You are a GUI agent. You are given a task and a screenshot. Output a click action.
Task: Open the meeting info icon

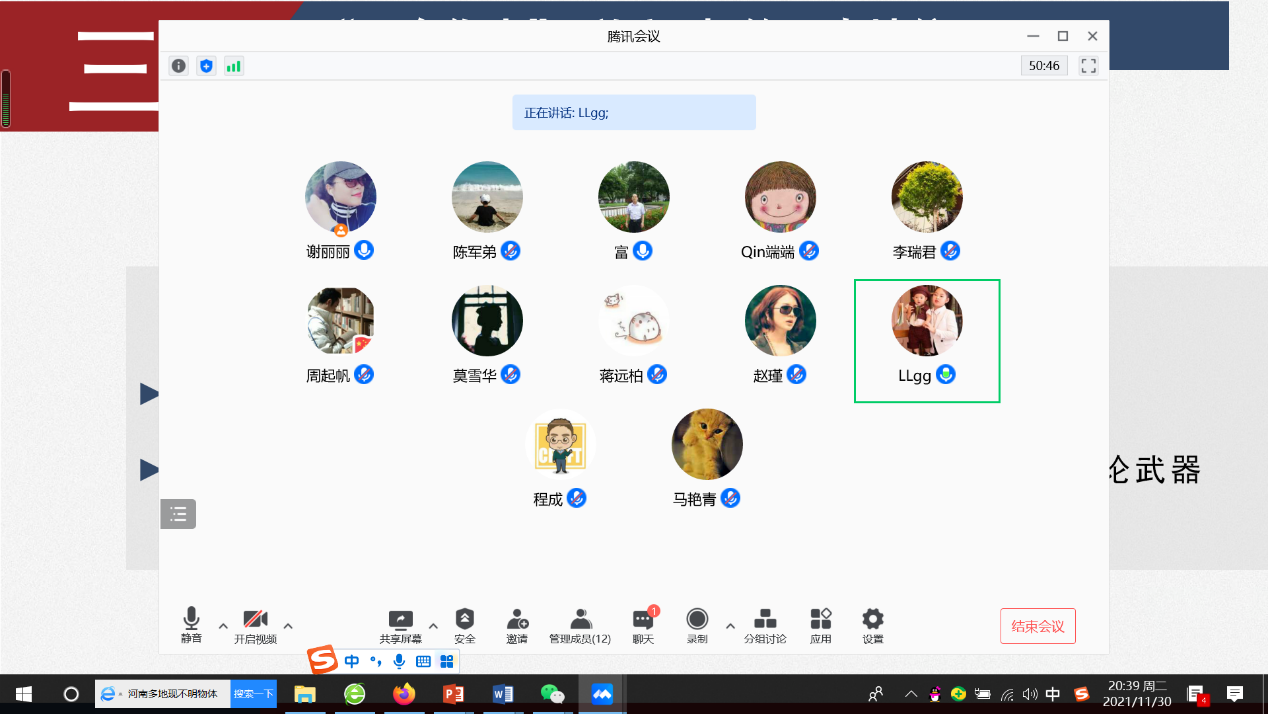coord(179,66)
